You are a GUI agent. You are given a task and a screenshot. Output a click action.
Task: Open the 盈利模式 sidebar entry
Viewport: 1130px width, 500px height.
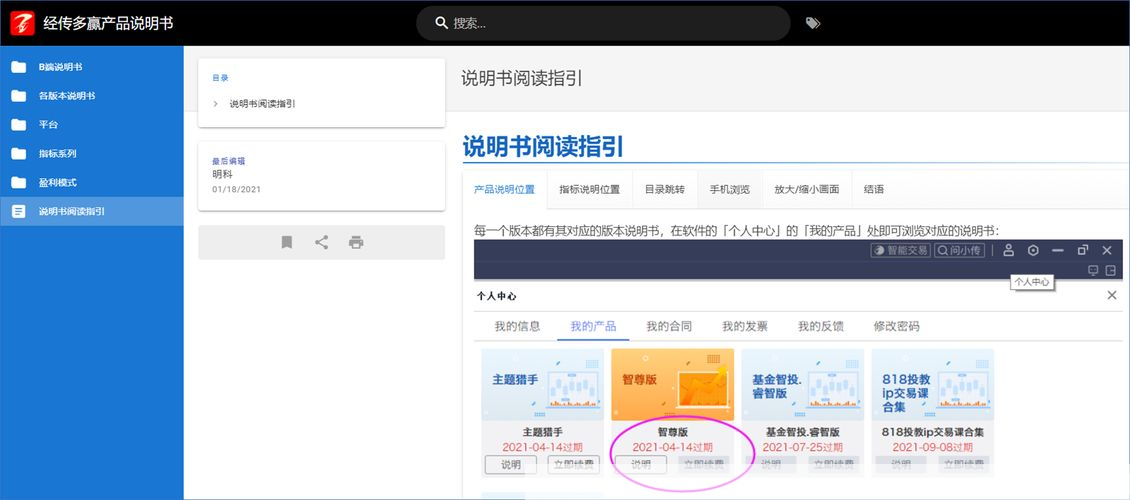[x=92, y=182]
